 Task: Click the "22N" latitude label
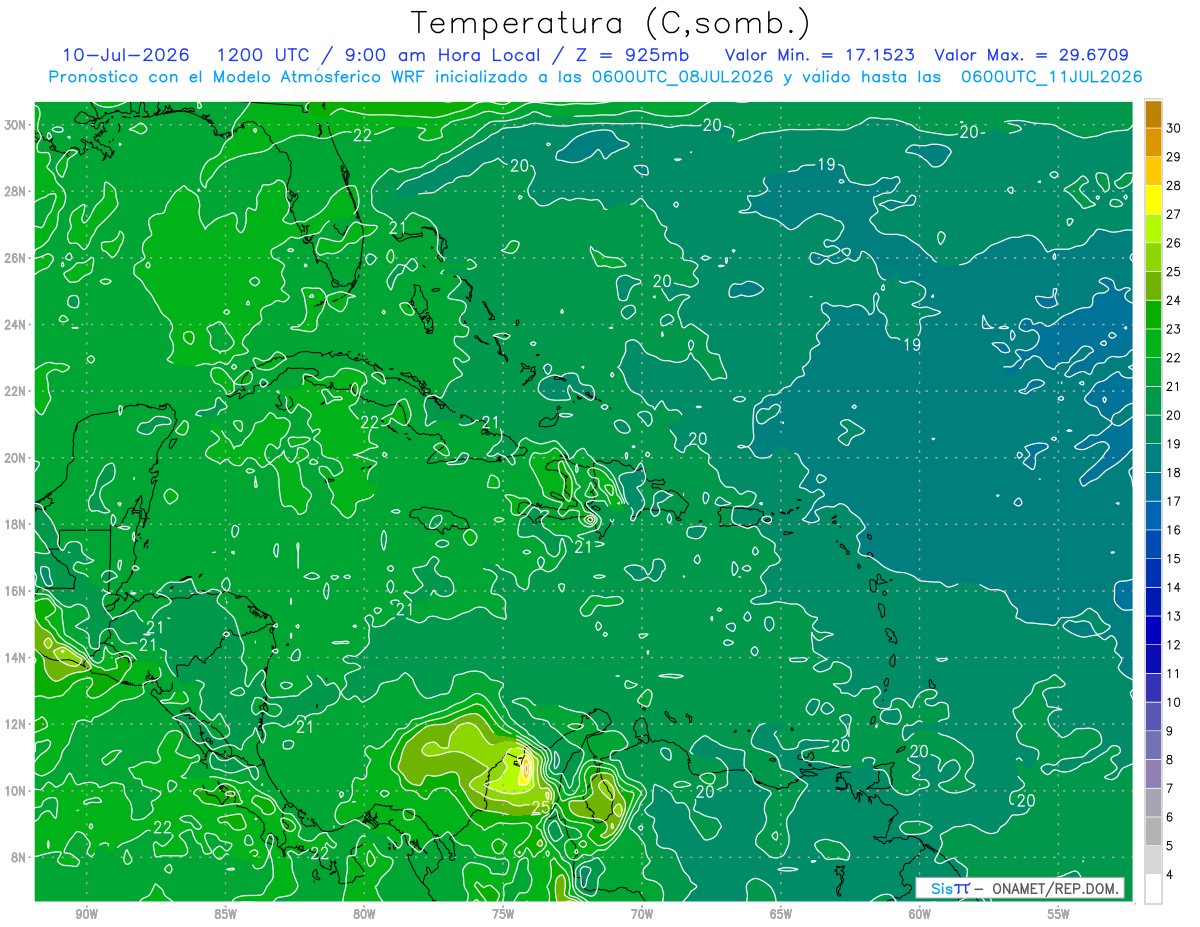(x=15, y=391)
